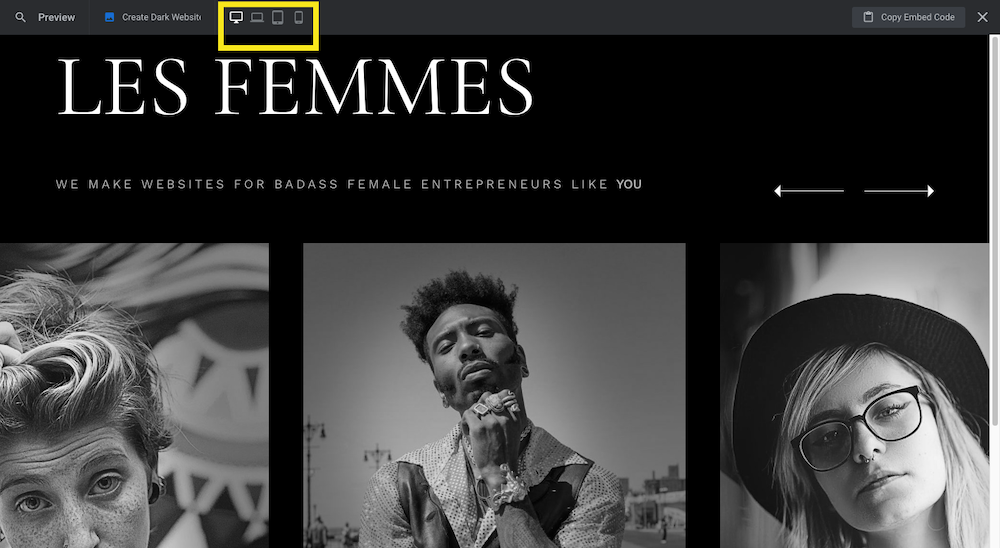Click the Copy Embed Code button
1000x548 pixels.
(x=908, y=17)
